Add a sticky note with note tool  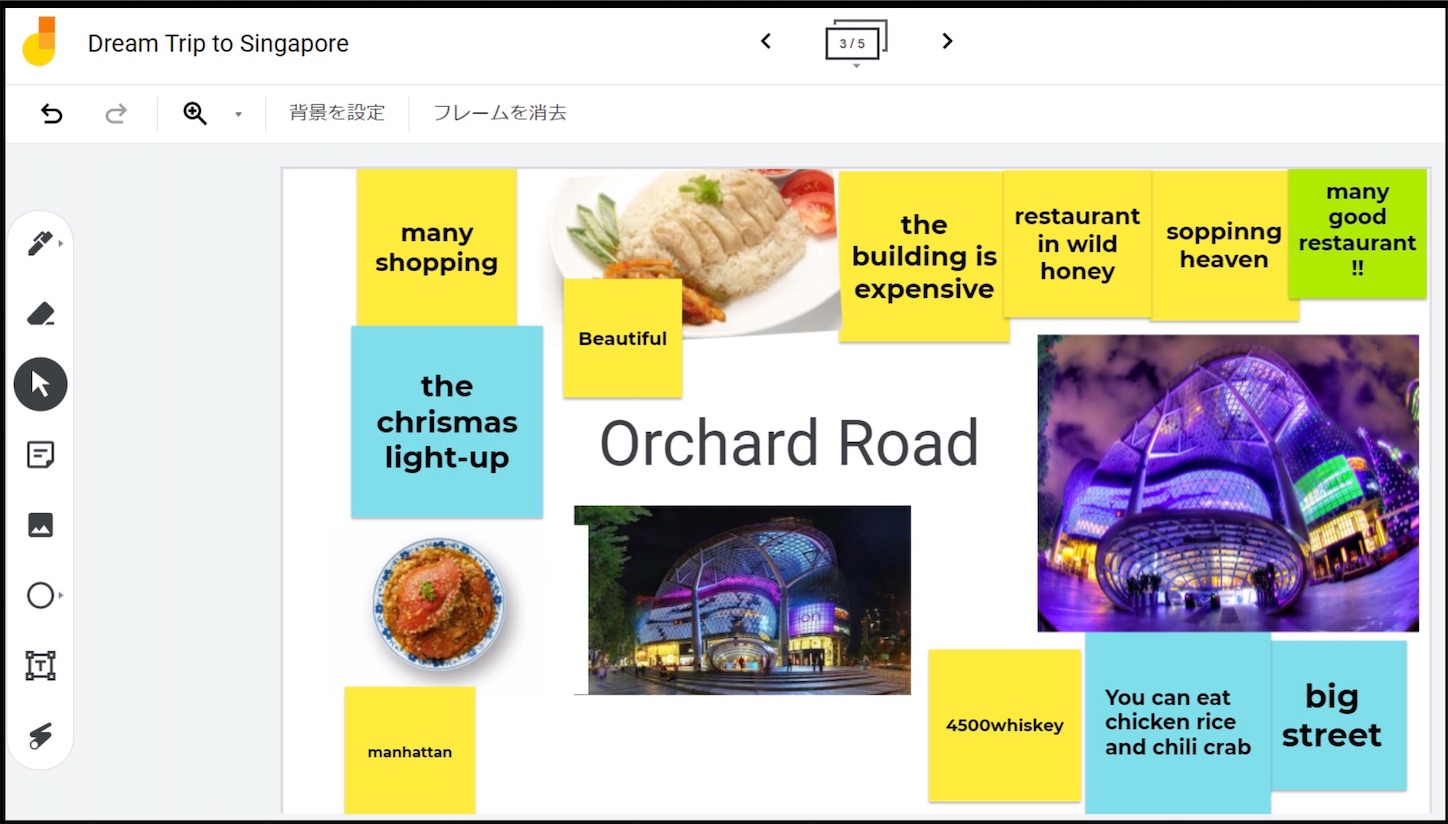(40, 455)
